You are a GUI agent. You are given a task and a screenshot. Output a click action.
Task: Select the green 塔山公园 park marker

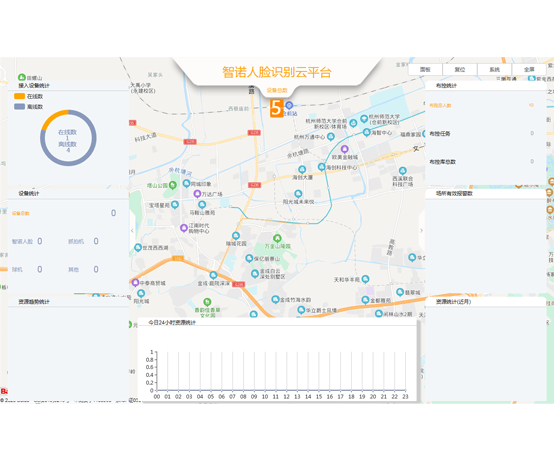pos(172,185)
